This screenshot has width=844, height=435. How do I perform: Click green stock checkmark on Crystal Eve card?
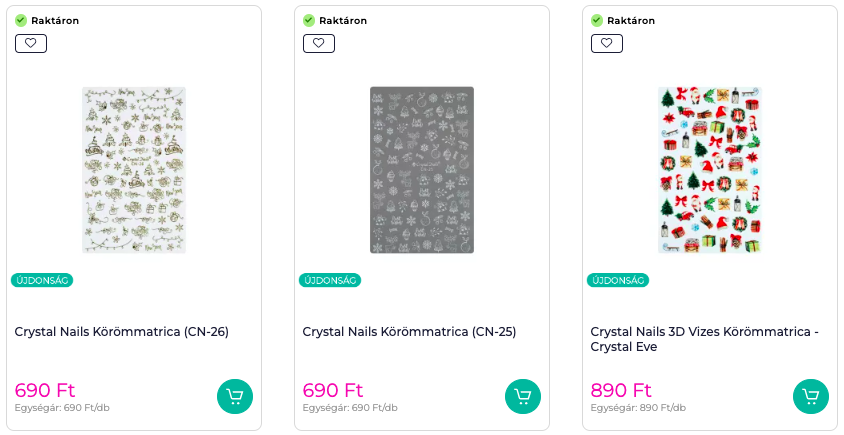597,20
